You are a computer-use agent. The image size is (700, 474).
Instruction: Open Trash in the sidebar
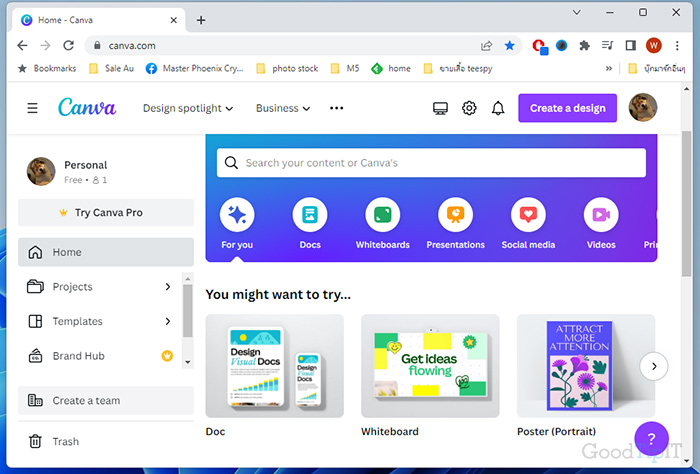click(x=106, y=441)
